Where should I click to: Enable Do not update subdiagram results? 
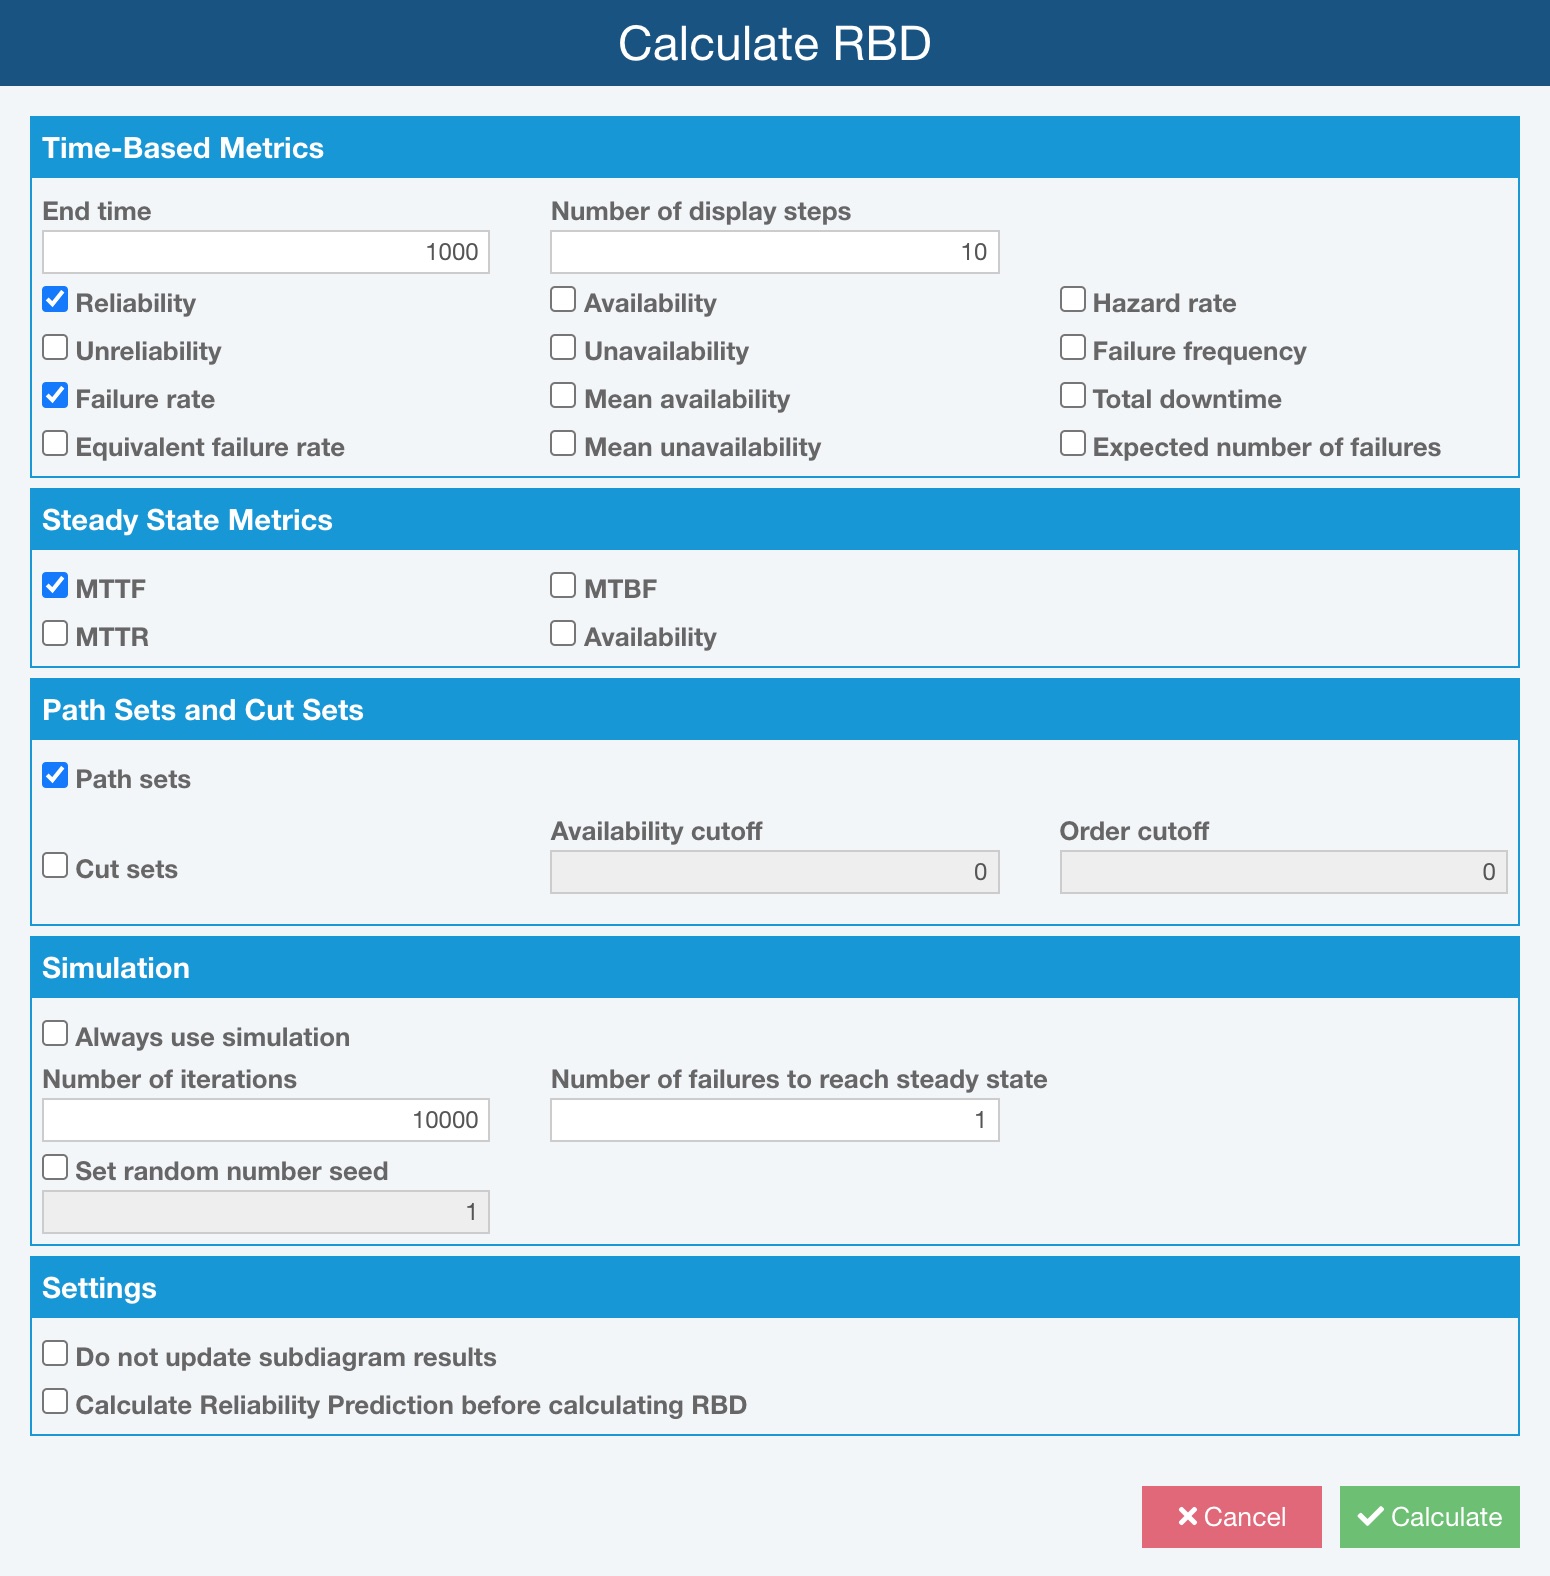click(56, 1354)
